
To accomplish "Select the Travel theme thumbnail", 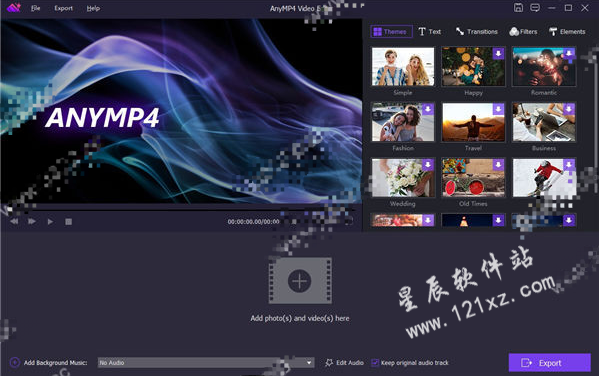I will pos(473,122).
